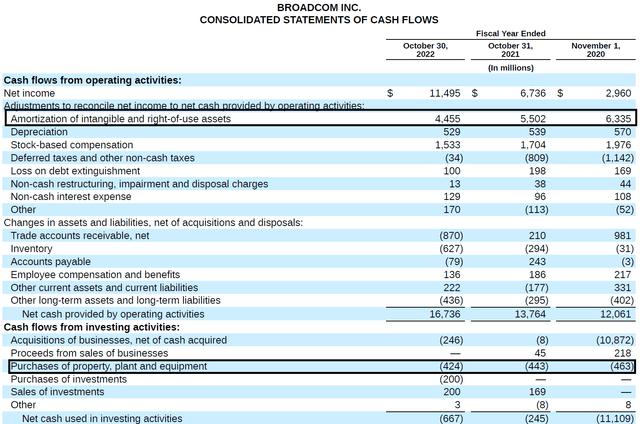This screenshot has width=640, height=424.
Task: Click operating 'Other' value (113)
Action: (x=536, y=210)
